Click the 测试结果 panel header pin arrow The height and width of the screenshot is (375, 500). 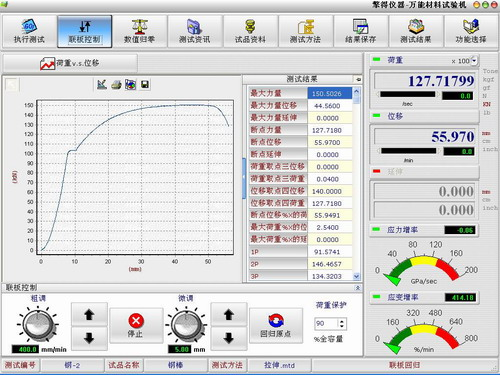(358, 79)
